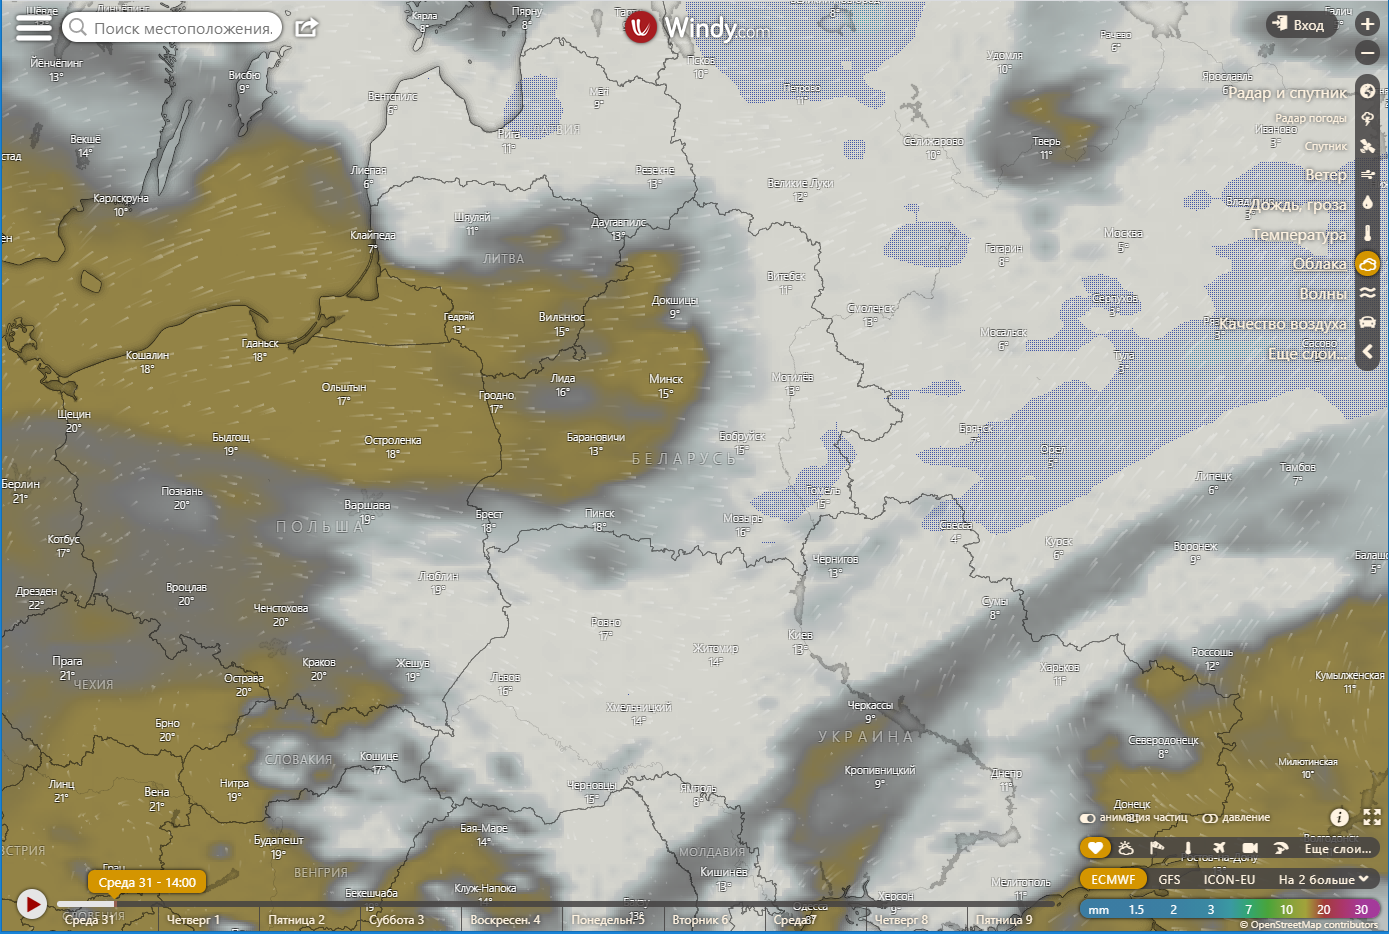Open the hamburger main menu
Screen dimensions: 1389x934
pyautogui.click(x=33, y=27)
